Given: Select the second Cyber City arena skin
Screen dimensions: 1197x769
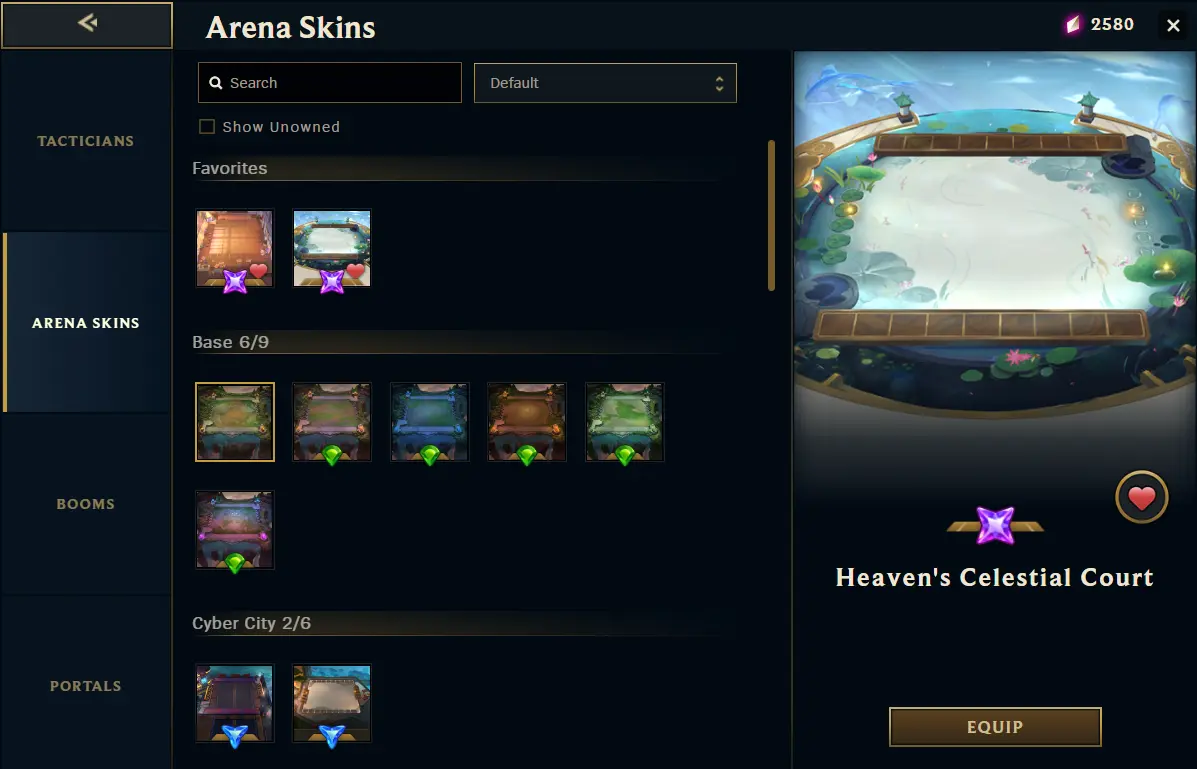Looking at the screenshot, I should [x=332, y=703].
